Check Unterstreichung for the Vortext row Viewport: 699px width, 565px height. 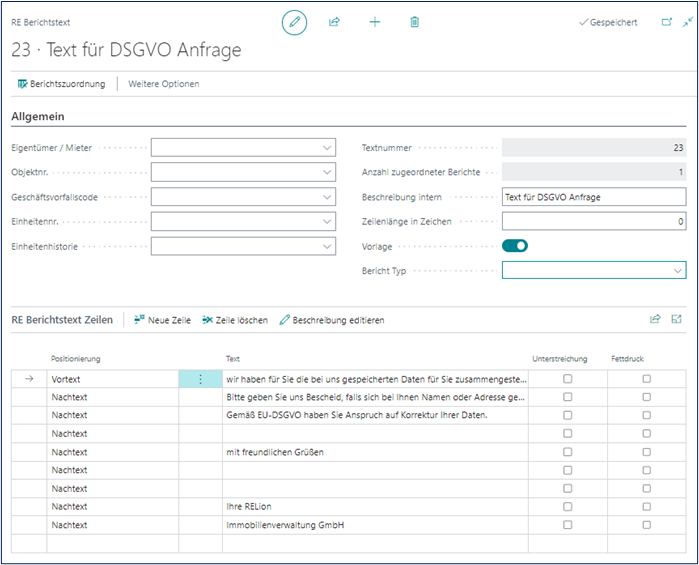568,379
